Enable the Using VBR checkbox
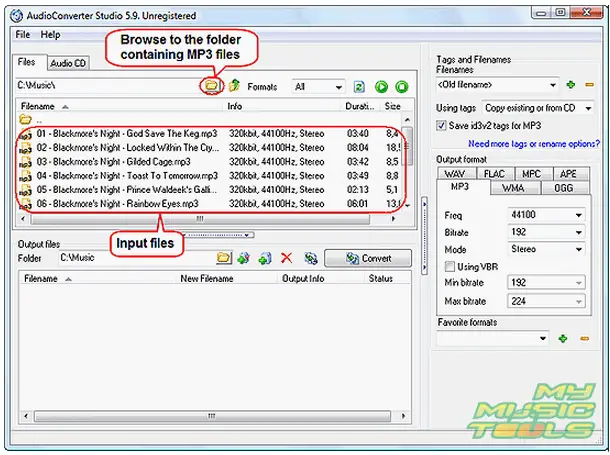The width and height of the screenshot is (610, 455). [449, 266]
